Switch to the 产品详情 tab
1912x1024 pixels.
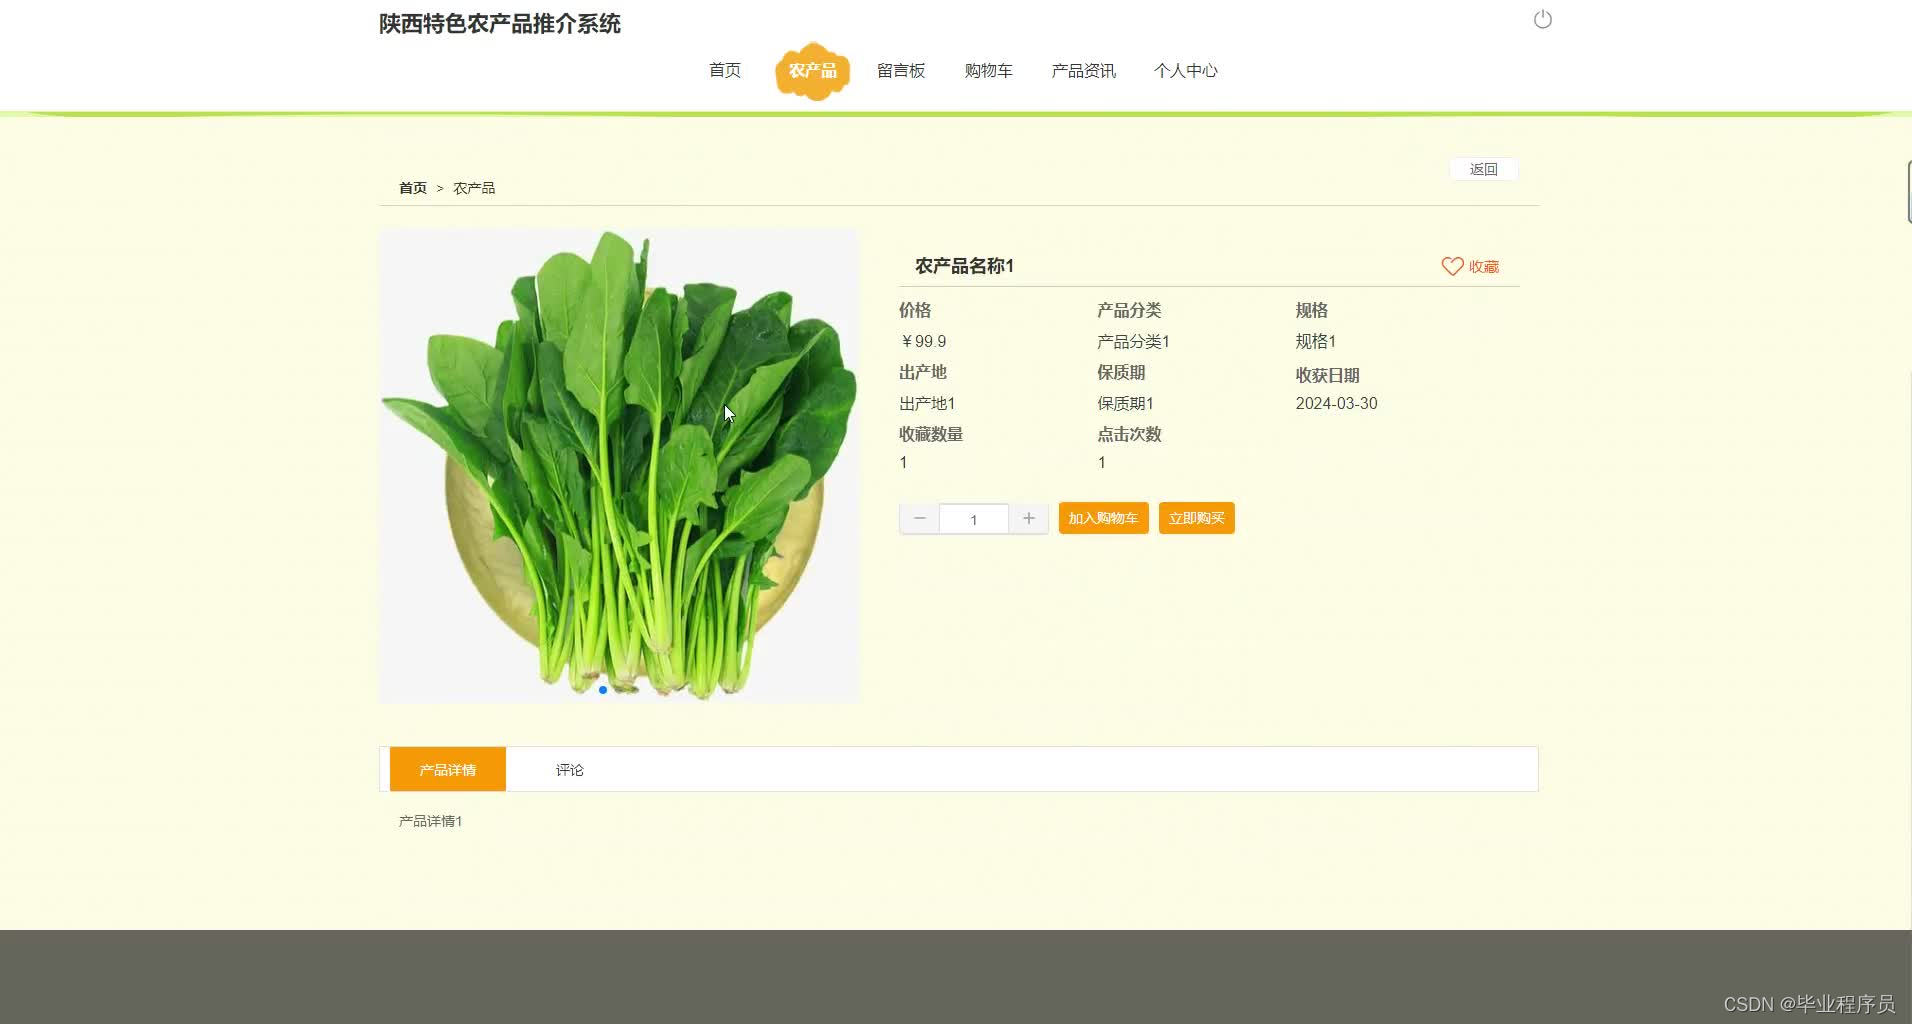[447, 769]
